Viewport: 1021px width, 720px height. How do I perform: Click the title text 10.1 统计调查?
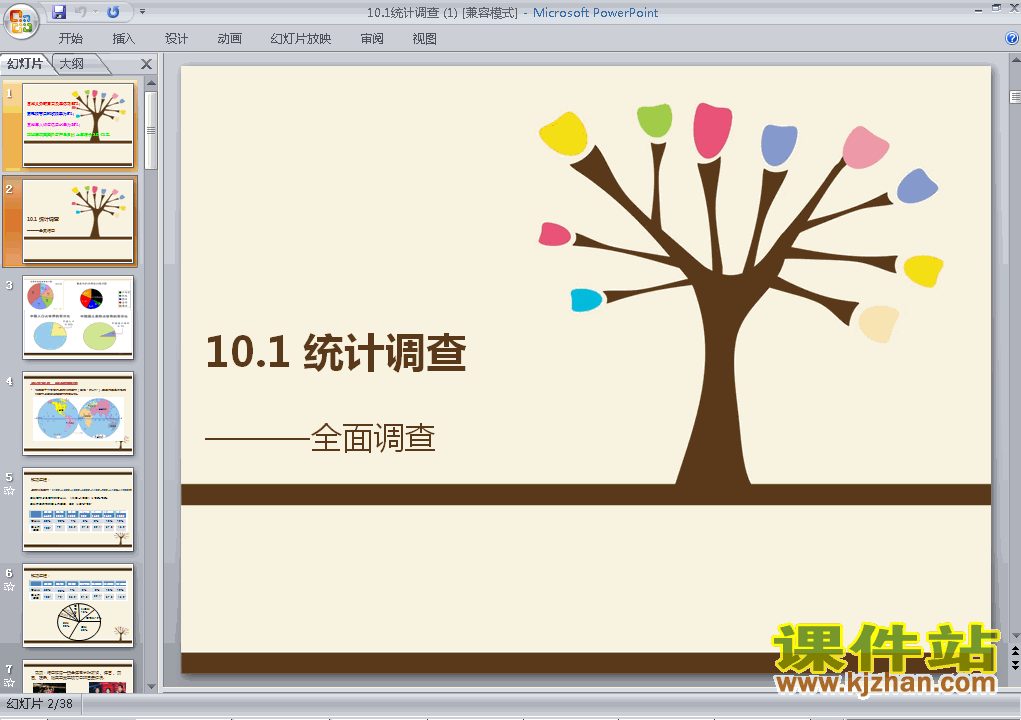click(x=336, y=352)
